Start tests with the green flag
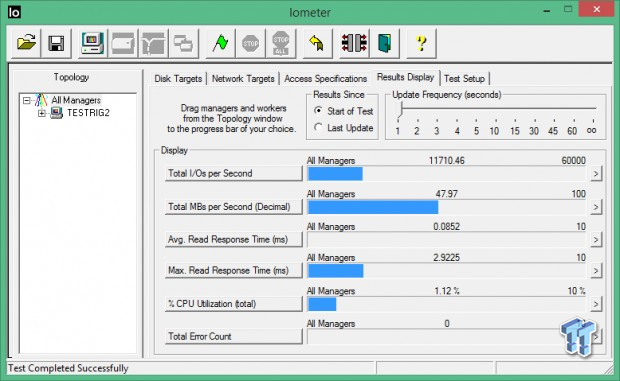620x381 pixels. (220, 43)
